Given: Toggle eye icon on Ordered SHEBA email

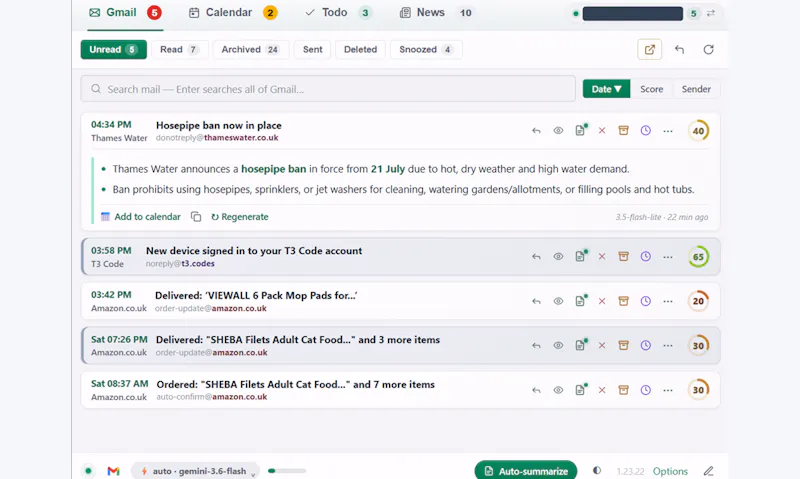Looking at the screenshot, I should [558, 390].
